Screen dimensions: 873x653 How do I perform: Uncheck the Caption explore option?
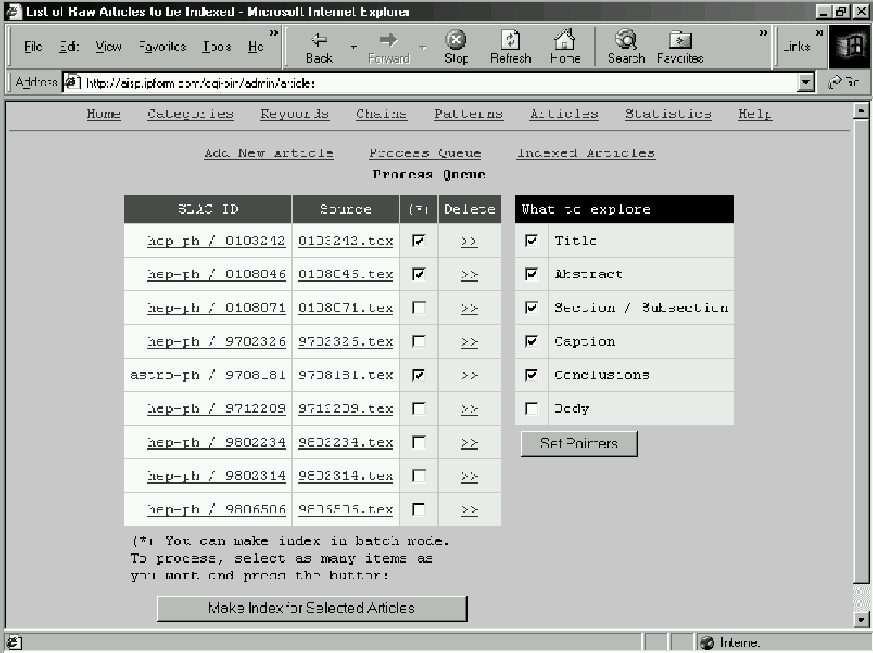coord(532,341)
